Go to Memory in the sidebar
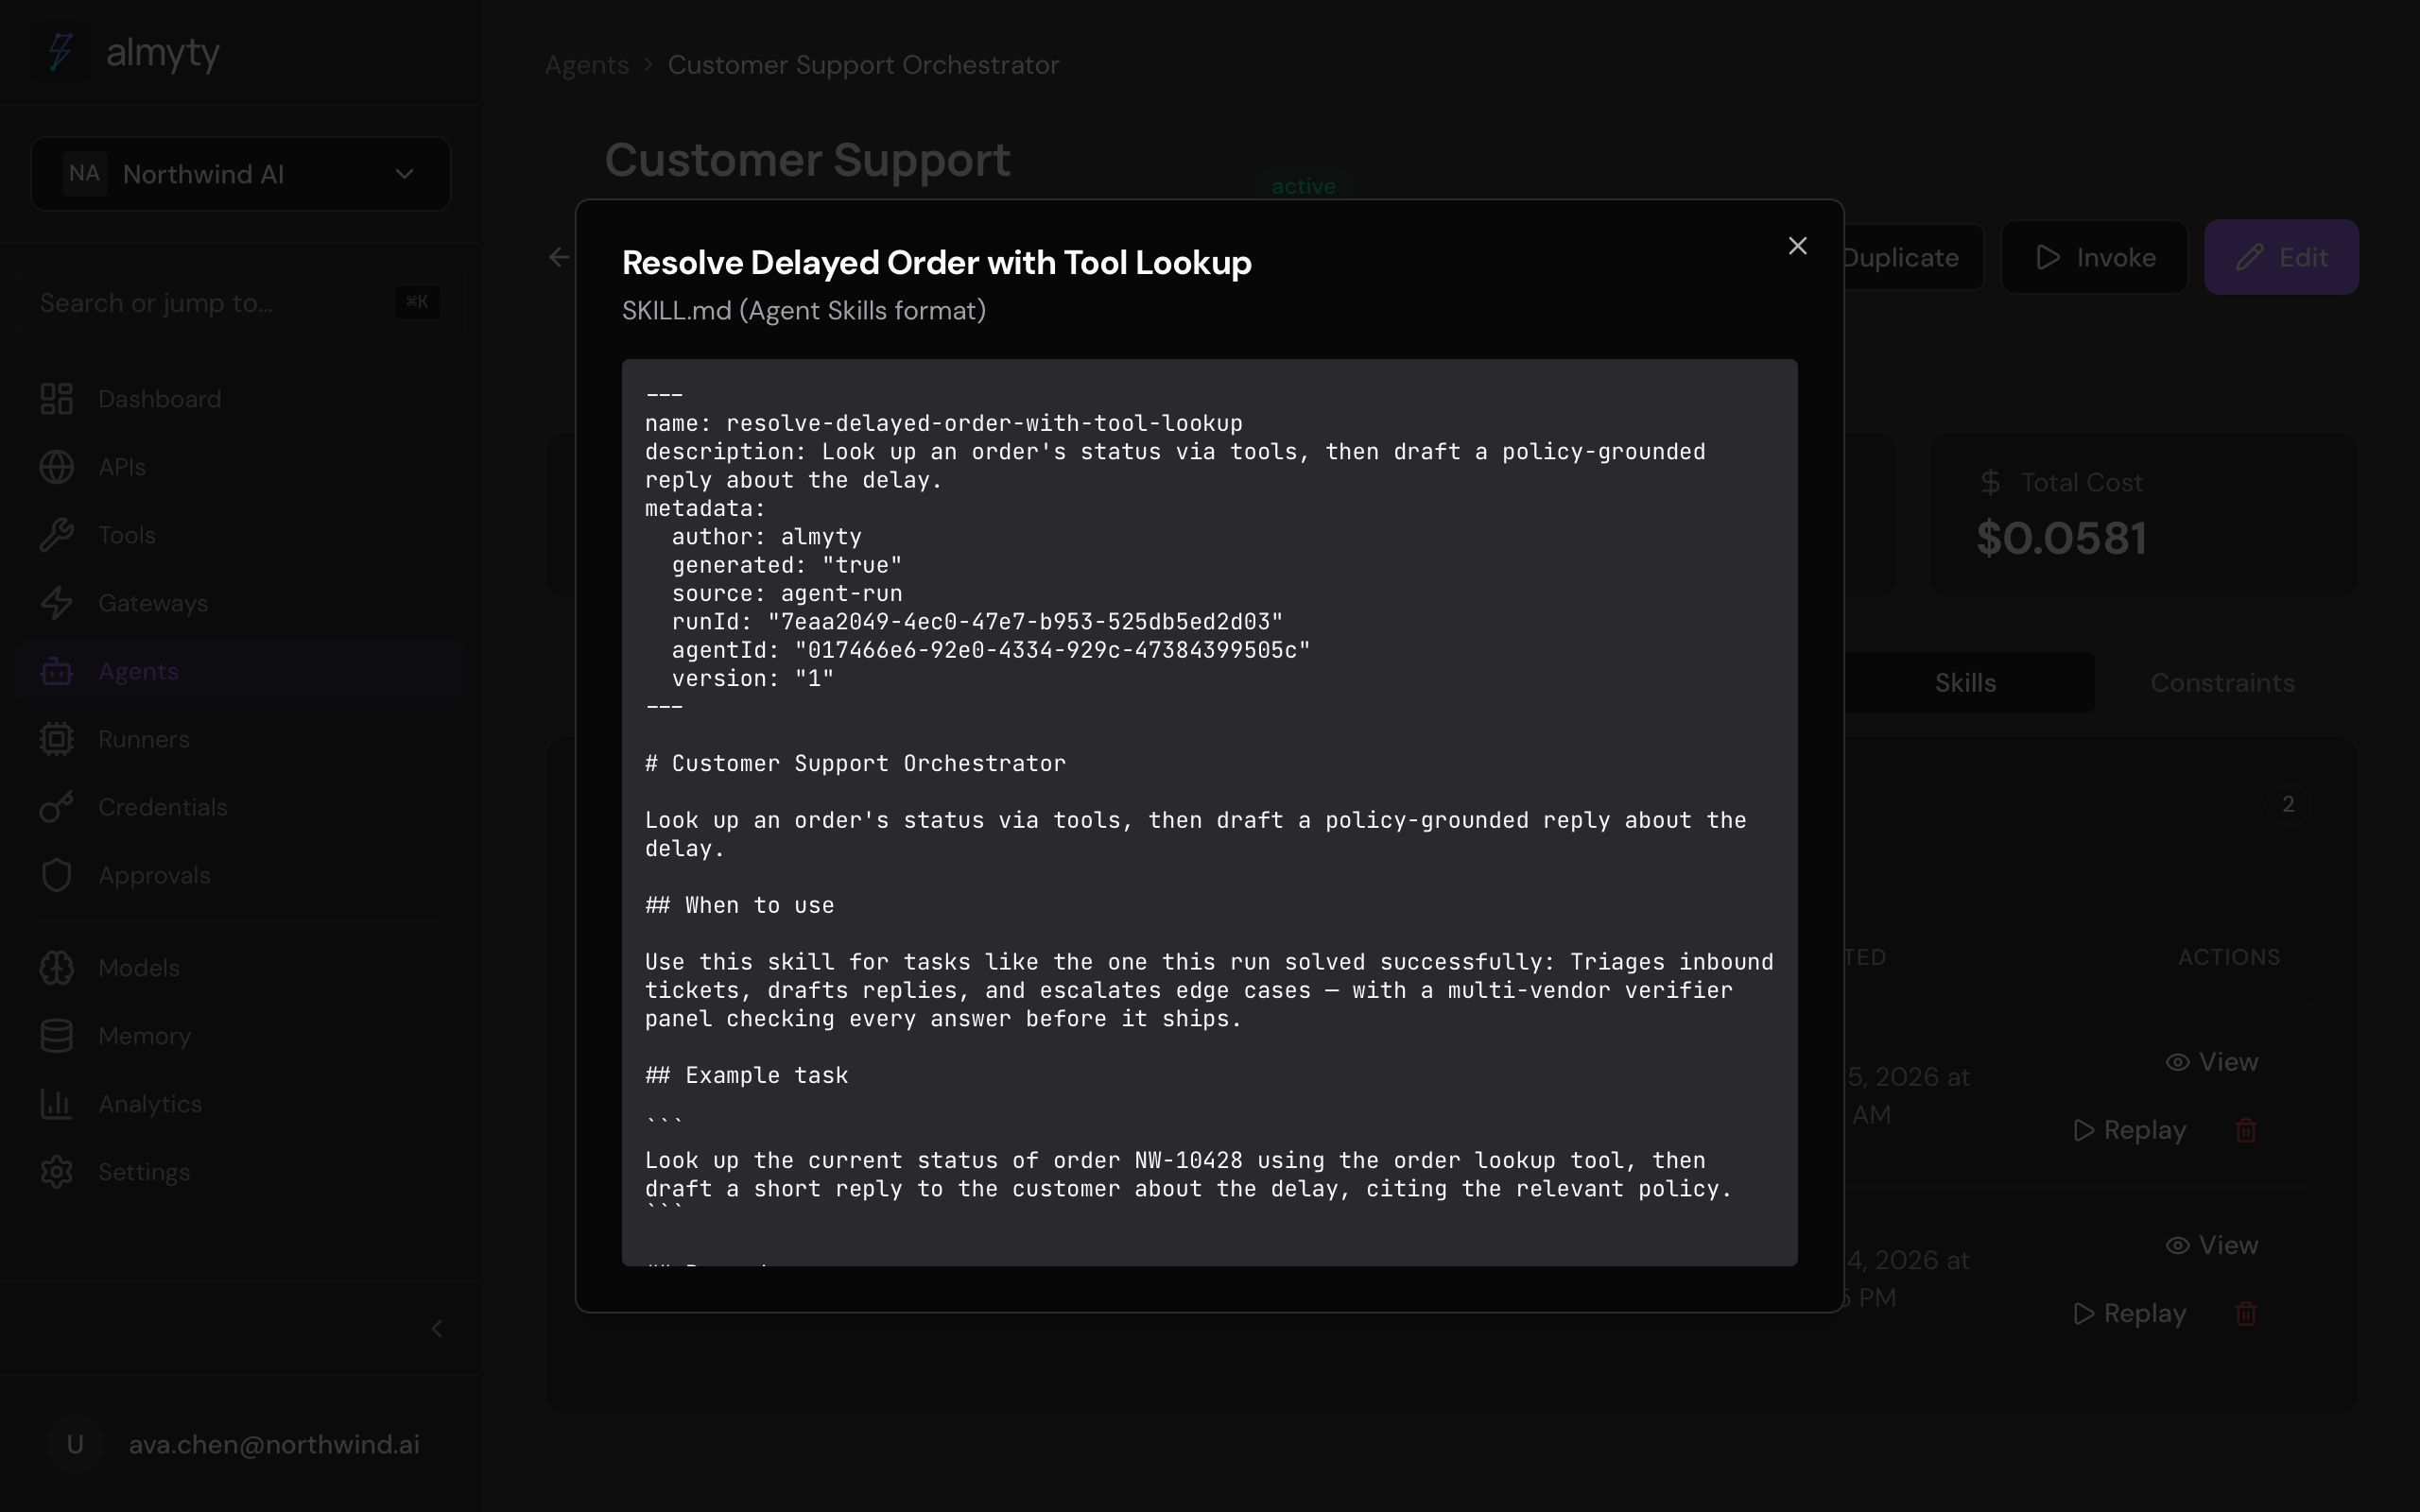 241,1036
